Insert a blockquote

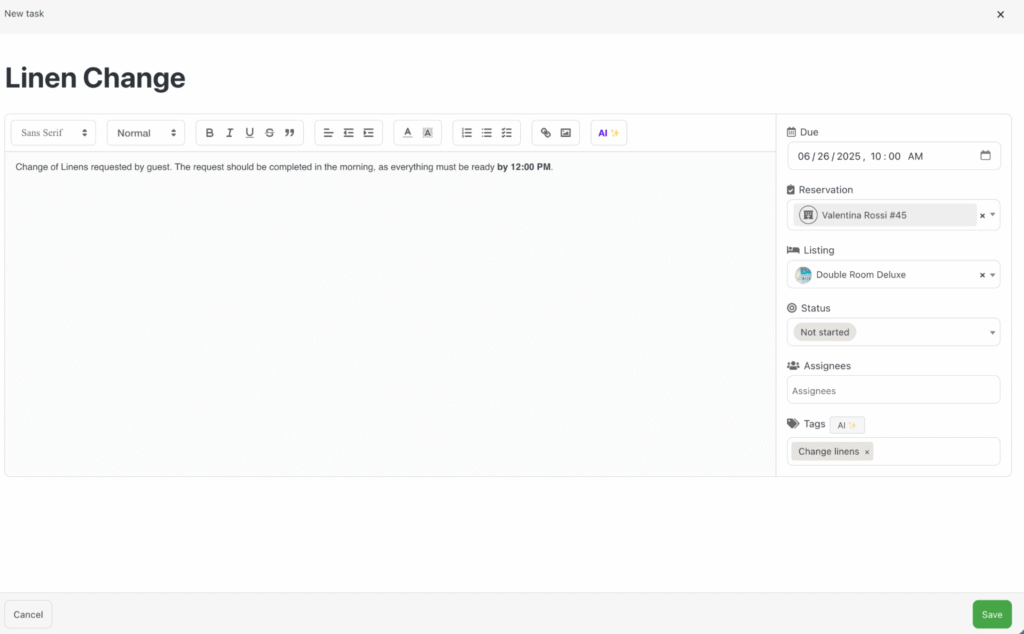pos(290,133)
